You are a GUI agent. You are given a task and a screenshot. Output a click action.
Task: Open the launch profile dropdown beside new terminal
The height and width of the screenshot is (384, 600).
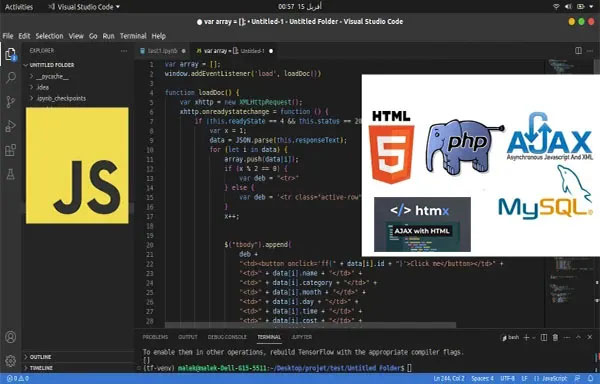tap(534, 337)
